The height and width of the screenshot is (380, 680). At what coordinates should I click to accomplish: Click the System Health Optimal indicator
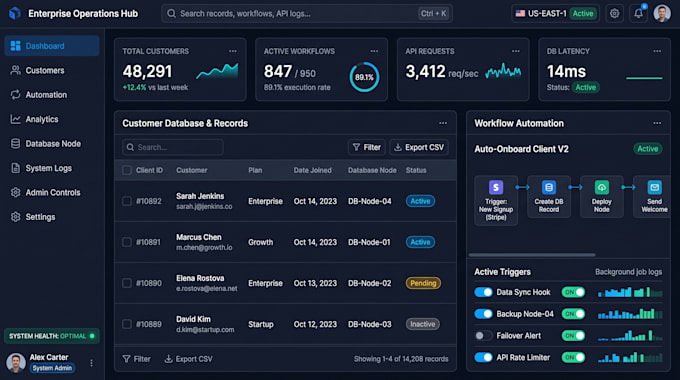(x=52, y=336)
